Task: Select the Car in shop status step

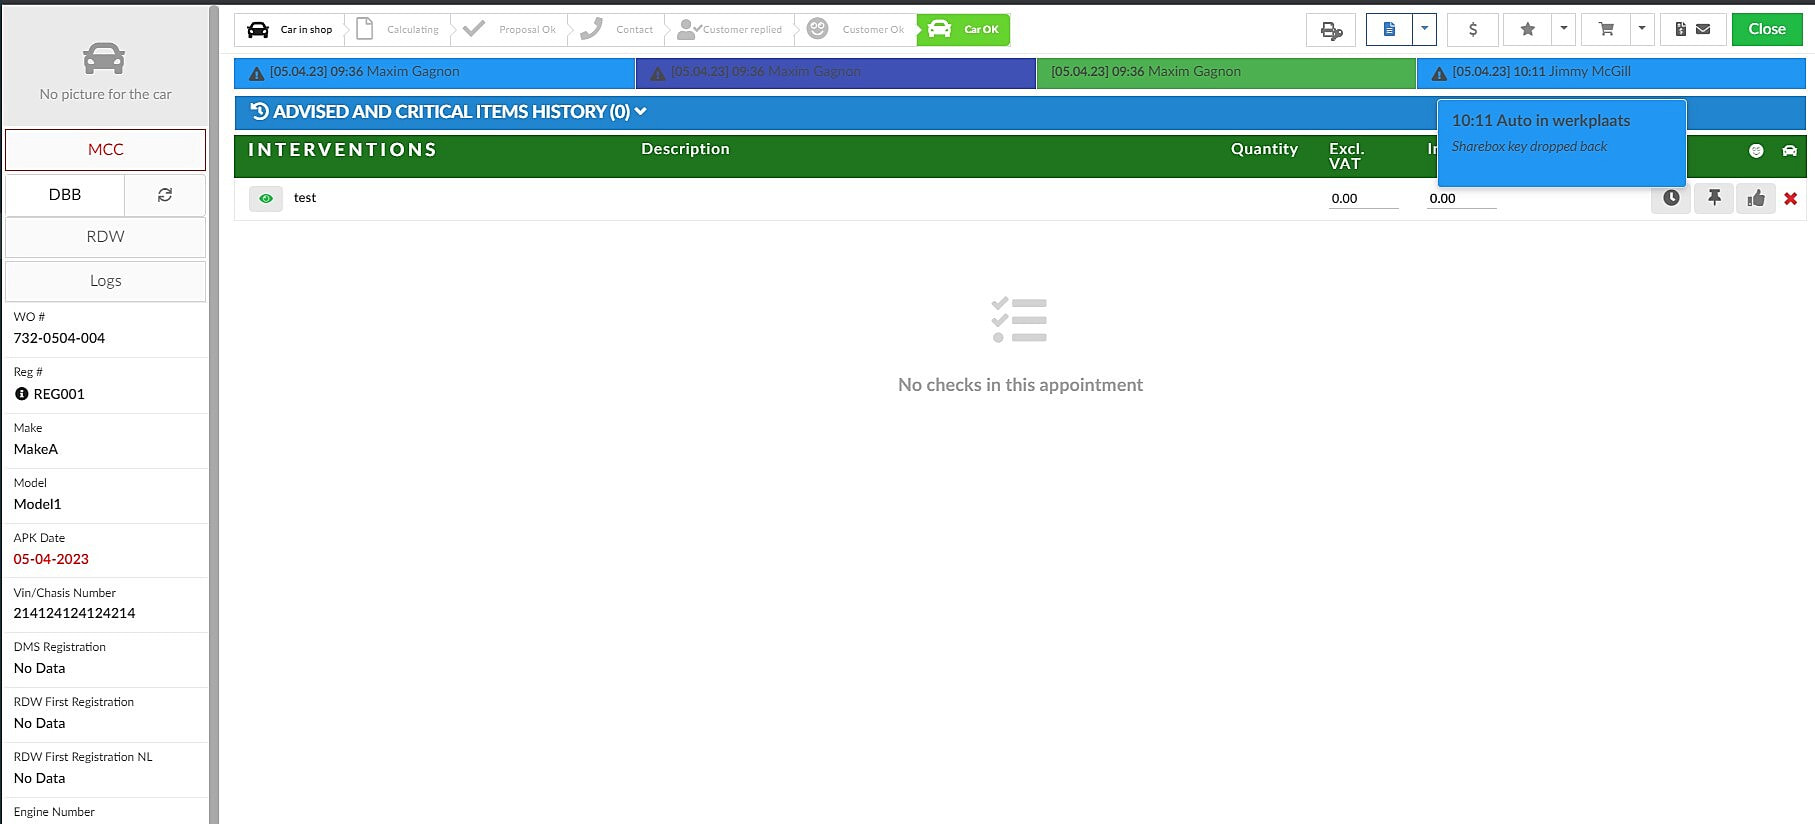Action: point(291,30)
